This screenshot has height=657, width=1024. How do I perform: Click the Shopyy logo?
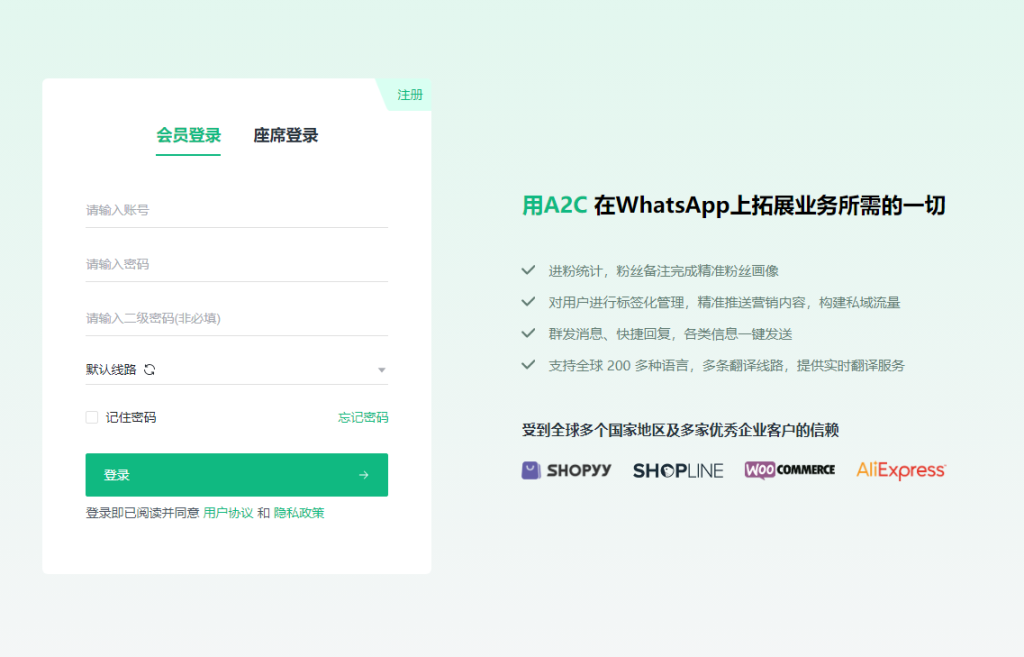point(566,470)
